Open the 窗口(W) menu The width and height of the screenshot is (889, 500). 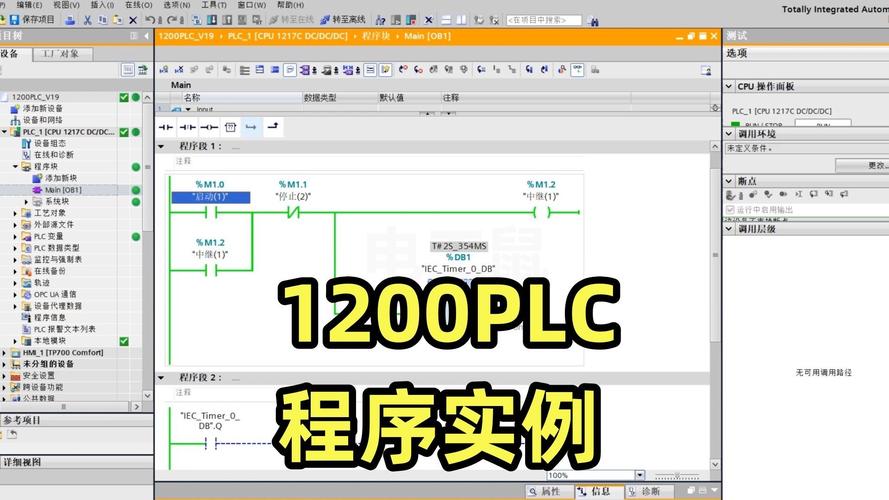pyautogui.click(x=251, y=5)
